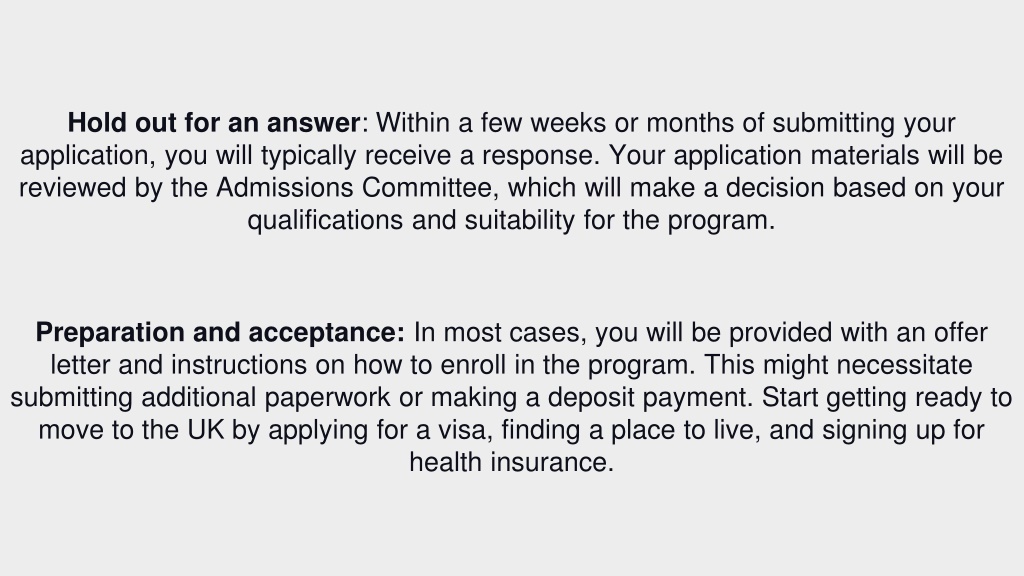
Task: Click the phrase 'In most cases'
Action: [x=502, y=332]
